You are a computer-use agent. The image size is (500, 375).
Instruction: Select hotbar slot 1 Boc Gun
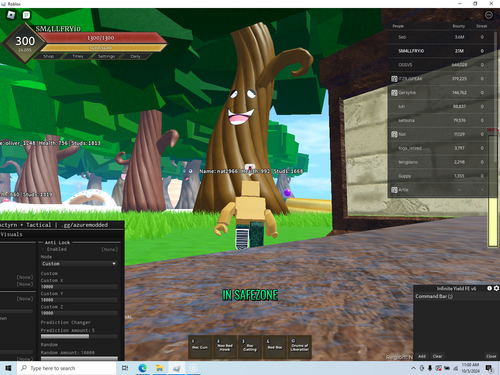pos(200,347)
